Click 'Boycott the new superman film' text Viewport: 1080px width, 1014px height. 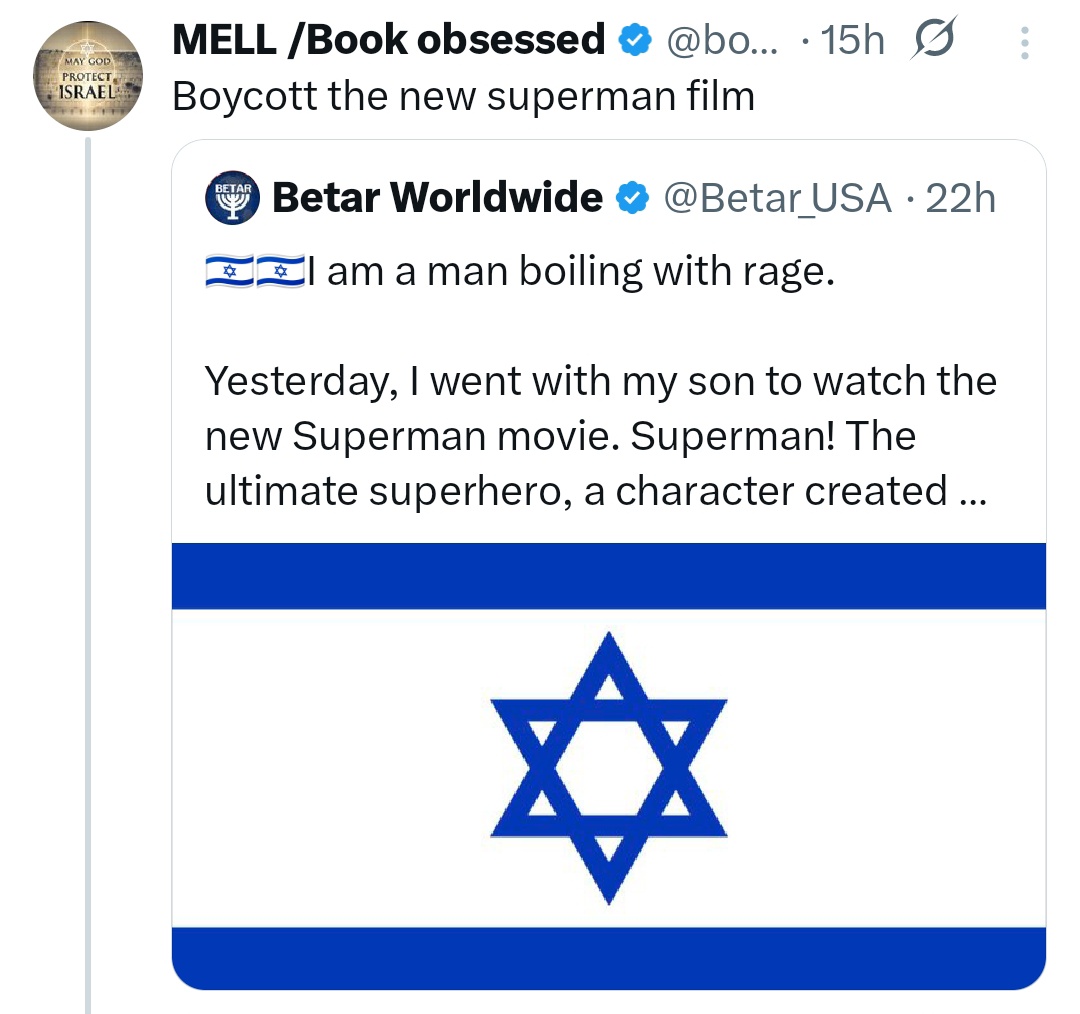click(x=463, y=96)
